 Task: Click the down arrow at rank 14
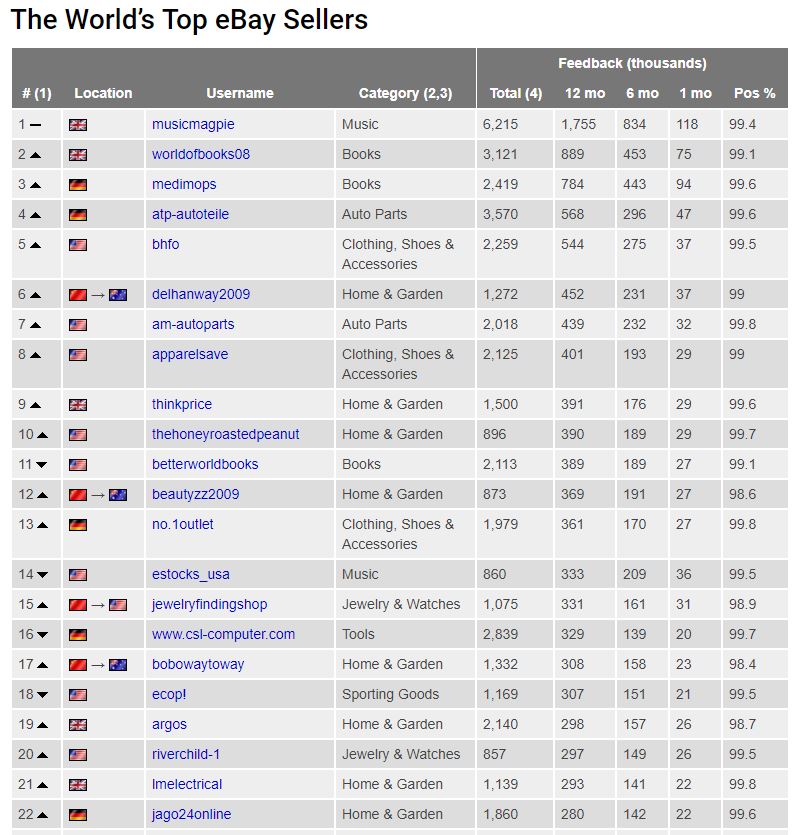pos(42,575)
